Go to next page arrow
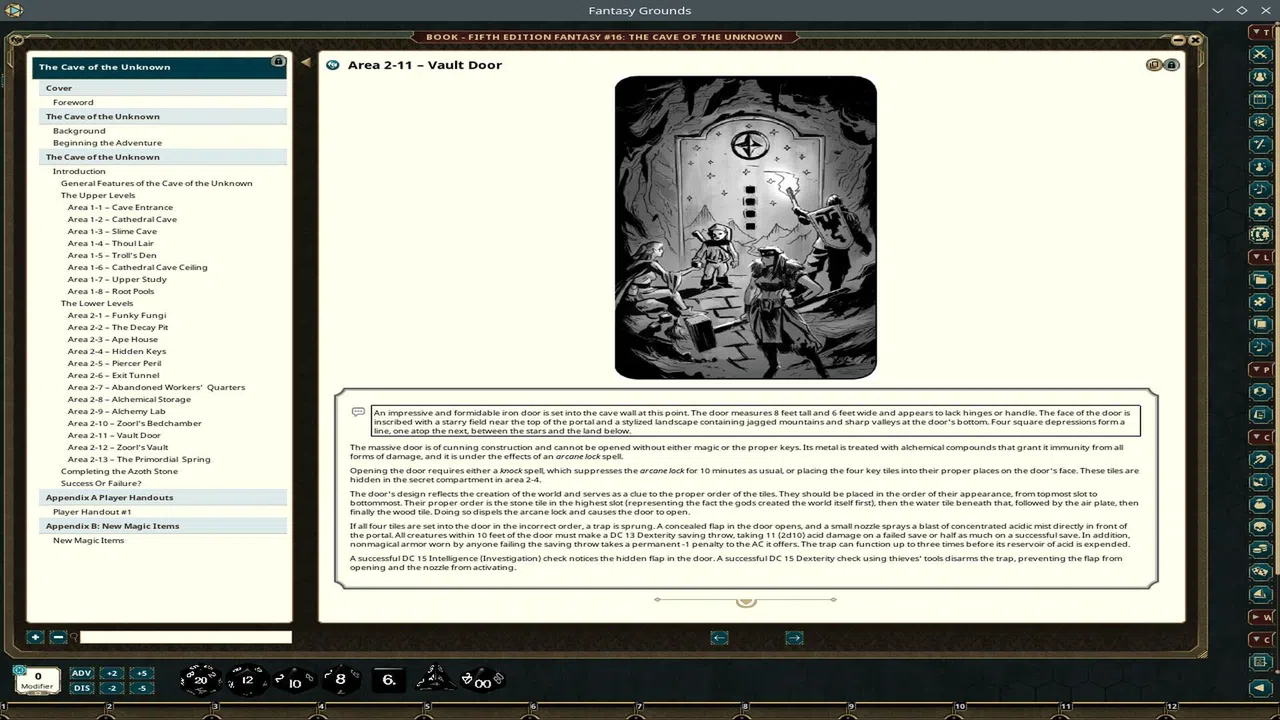This screenshot has width=1280, height=720. [x=794, y=638]
